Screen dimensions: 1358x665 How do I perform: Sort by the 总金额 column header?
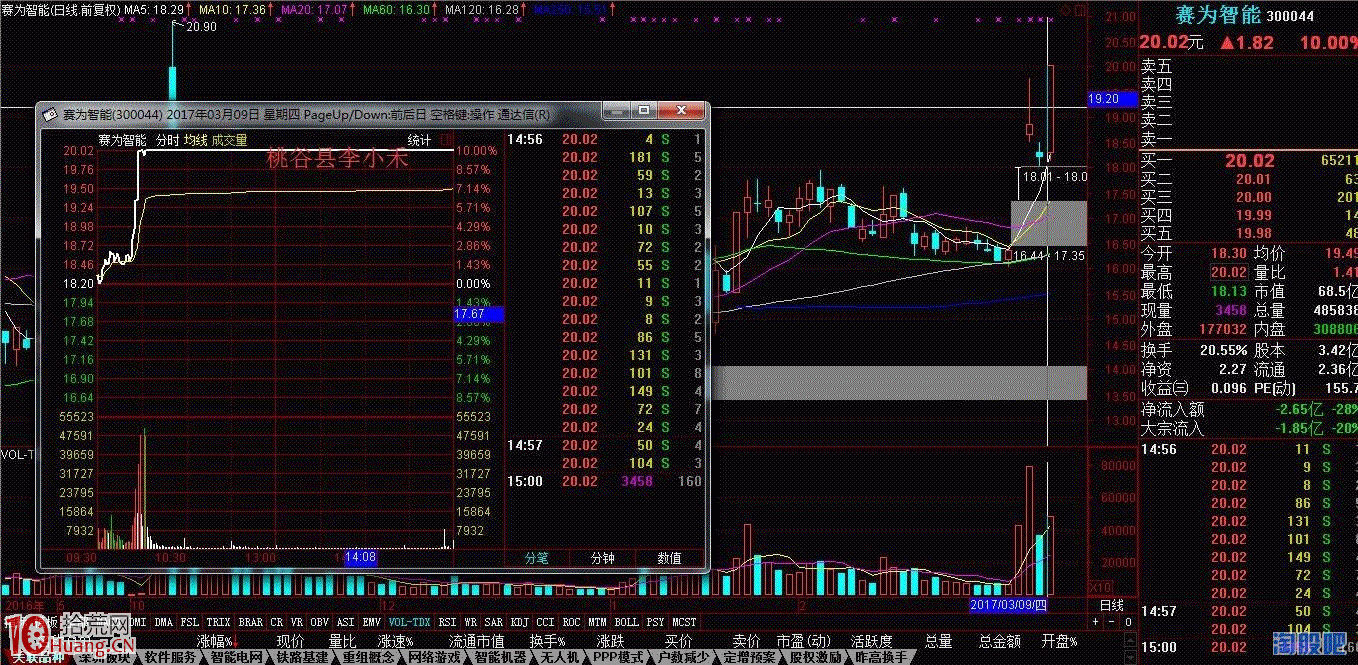(1000, 641)
